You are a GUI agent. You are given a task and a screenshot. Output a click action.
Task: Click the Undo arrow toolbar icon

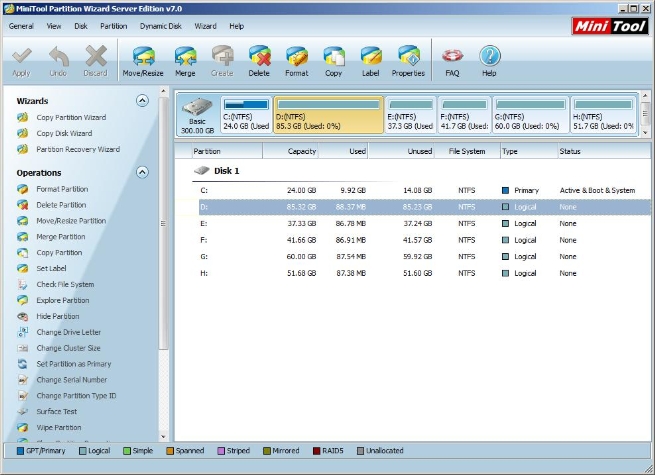(58, 56)
